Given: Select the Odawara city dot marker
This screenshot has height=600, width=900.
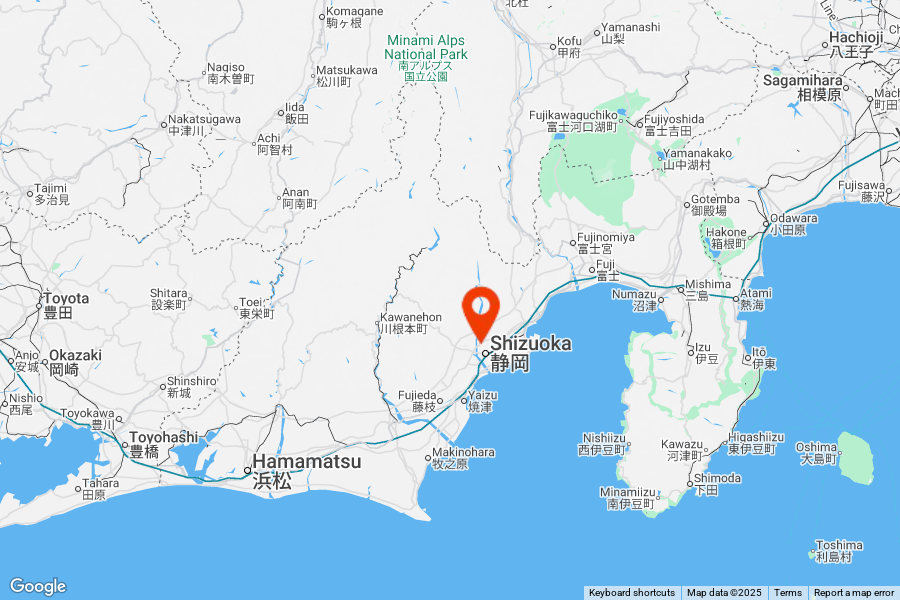Looking at the screenshot, I should [766, 224].
